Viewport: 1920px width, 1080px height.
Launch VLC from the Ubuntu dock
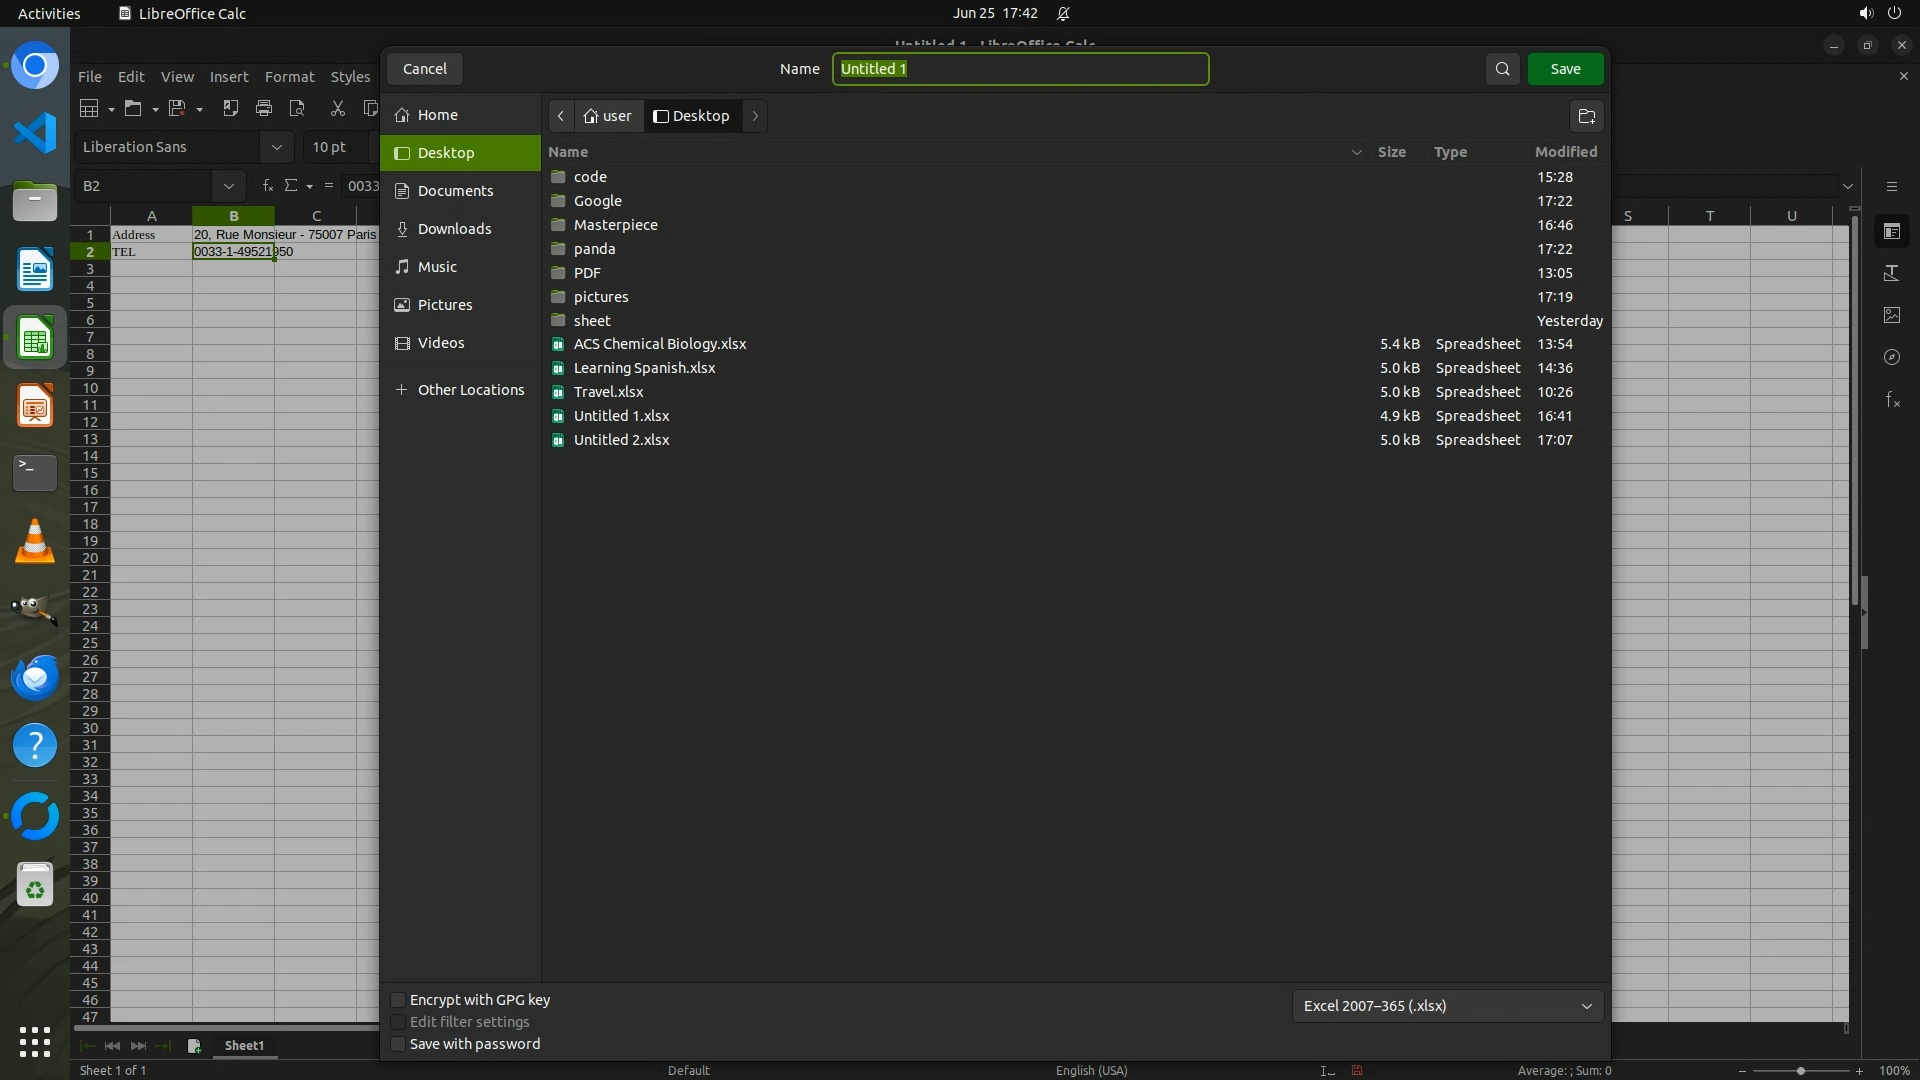point(35,541)
